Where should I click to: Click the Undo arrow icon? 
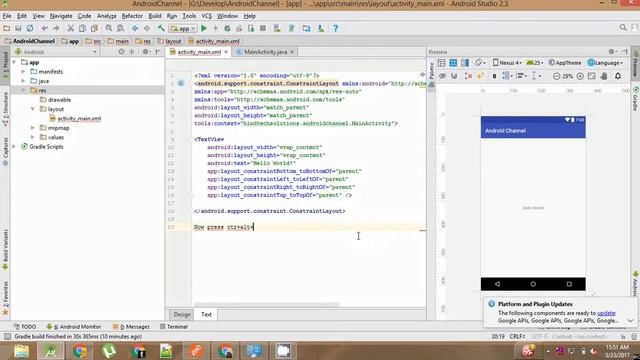44,29
